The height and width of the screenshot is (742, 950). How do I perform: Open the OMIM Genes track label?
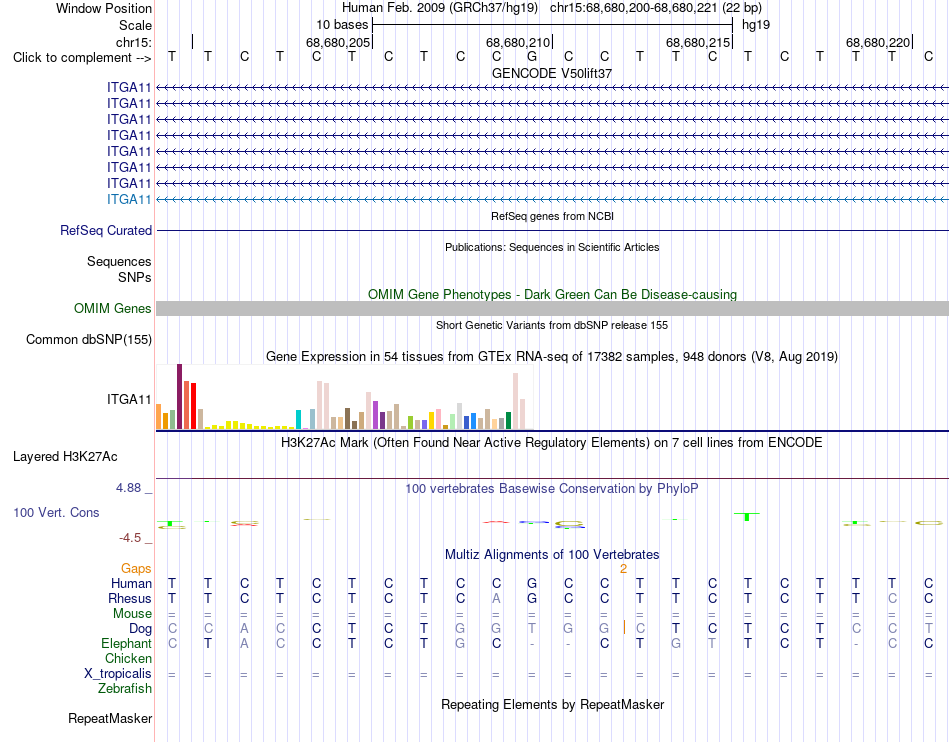(112, 308)
